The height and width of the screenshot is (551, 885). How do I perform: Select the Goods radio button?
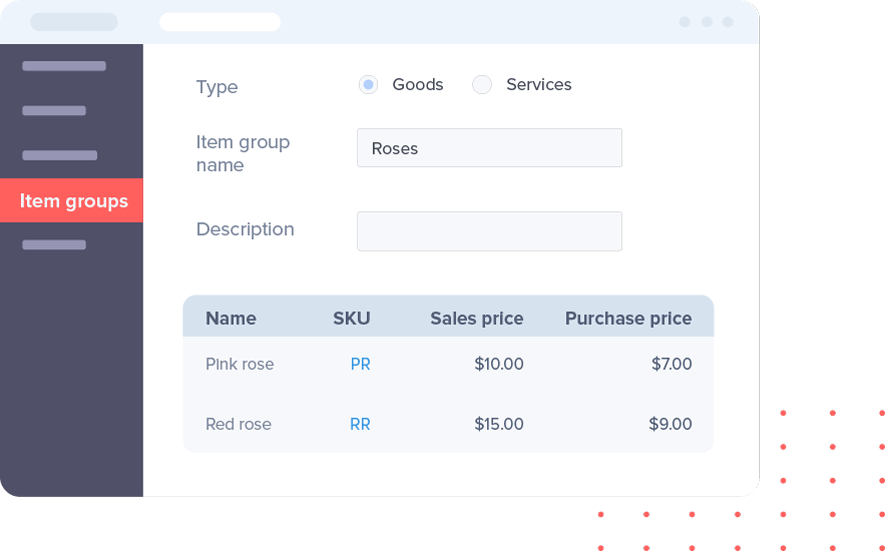368,85
